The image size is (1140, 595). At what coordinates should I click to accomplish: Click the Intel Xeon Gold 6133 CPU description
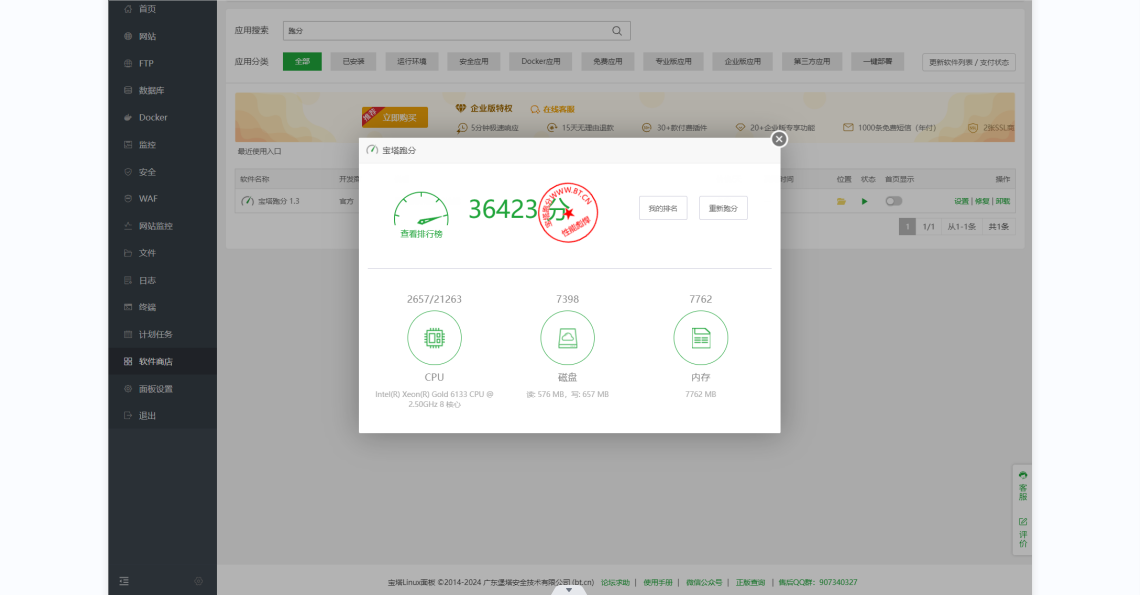click(x=434, y=399)
